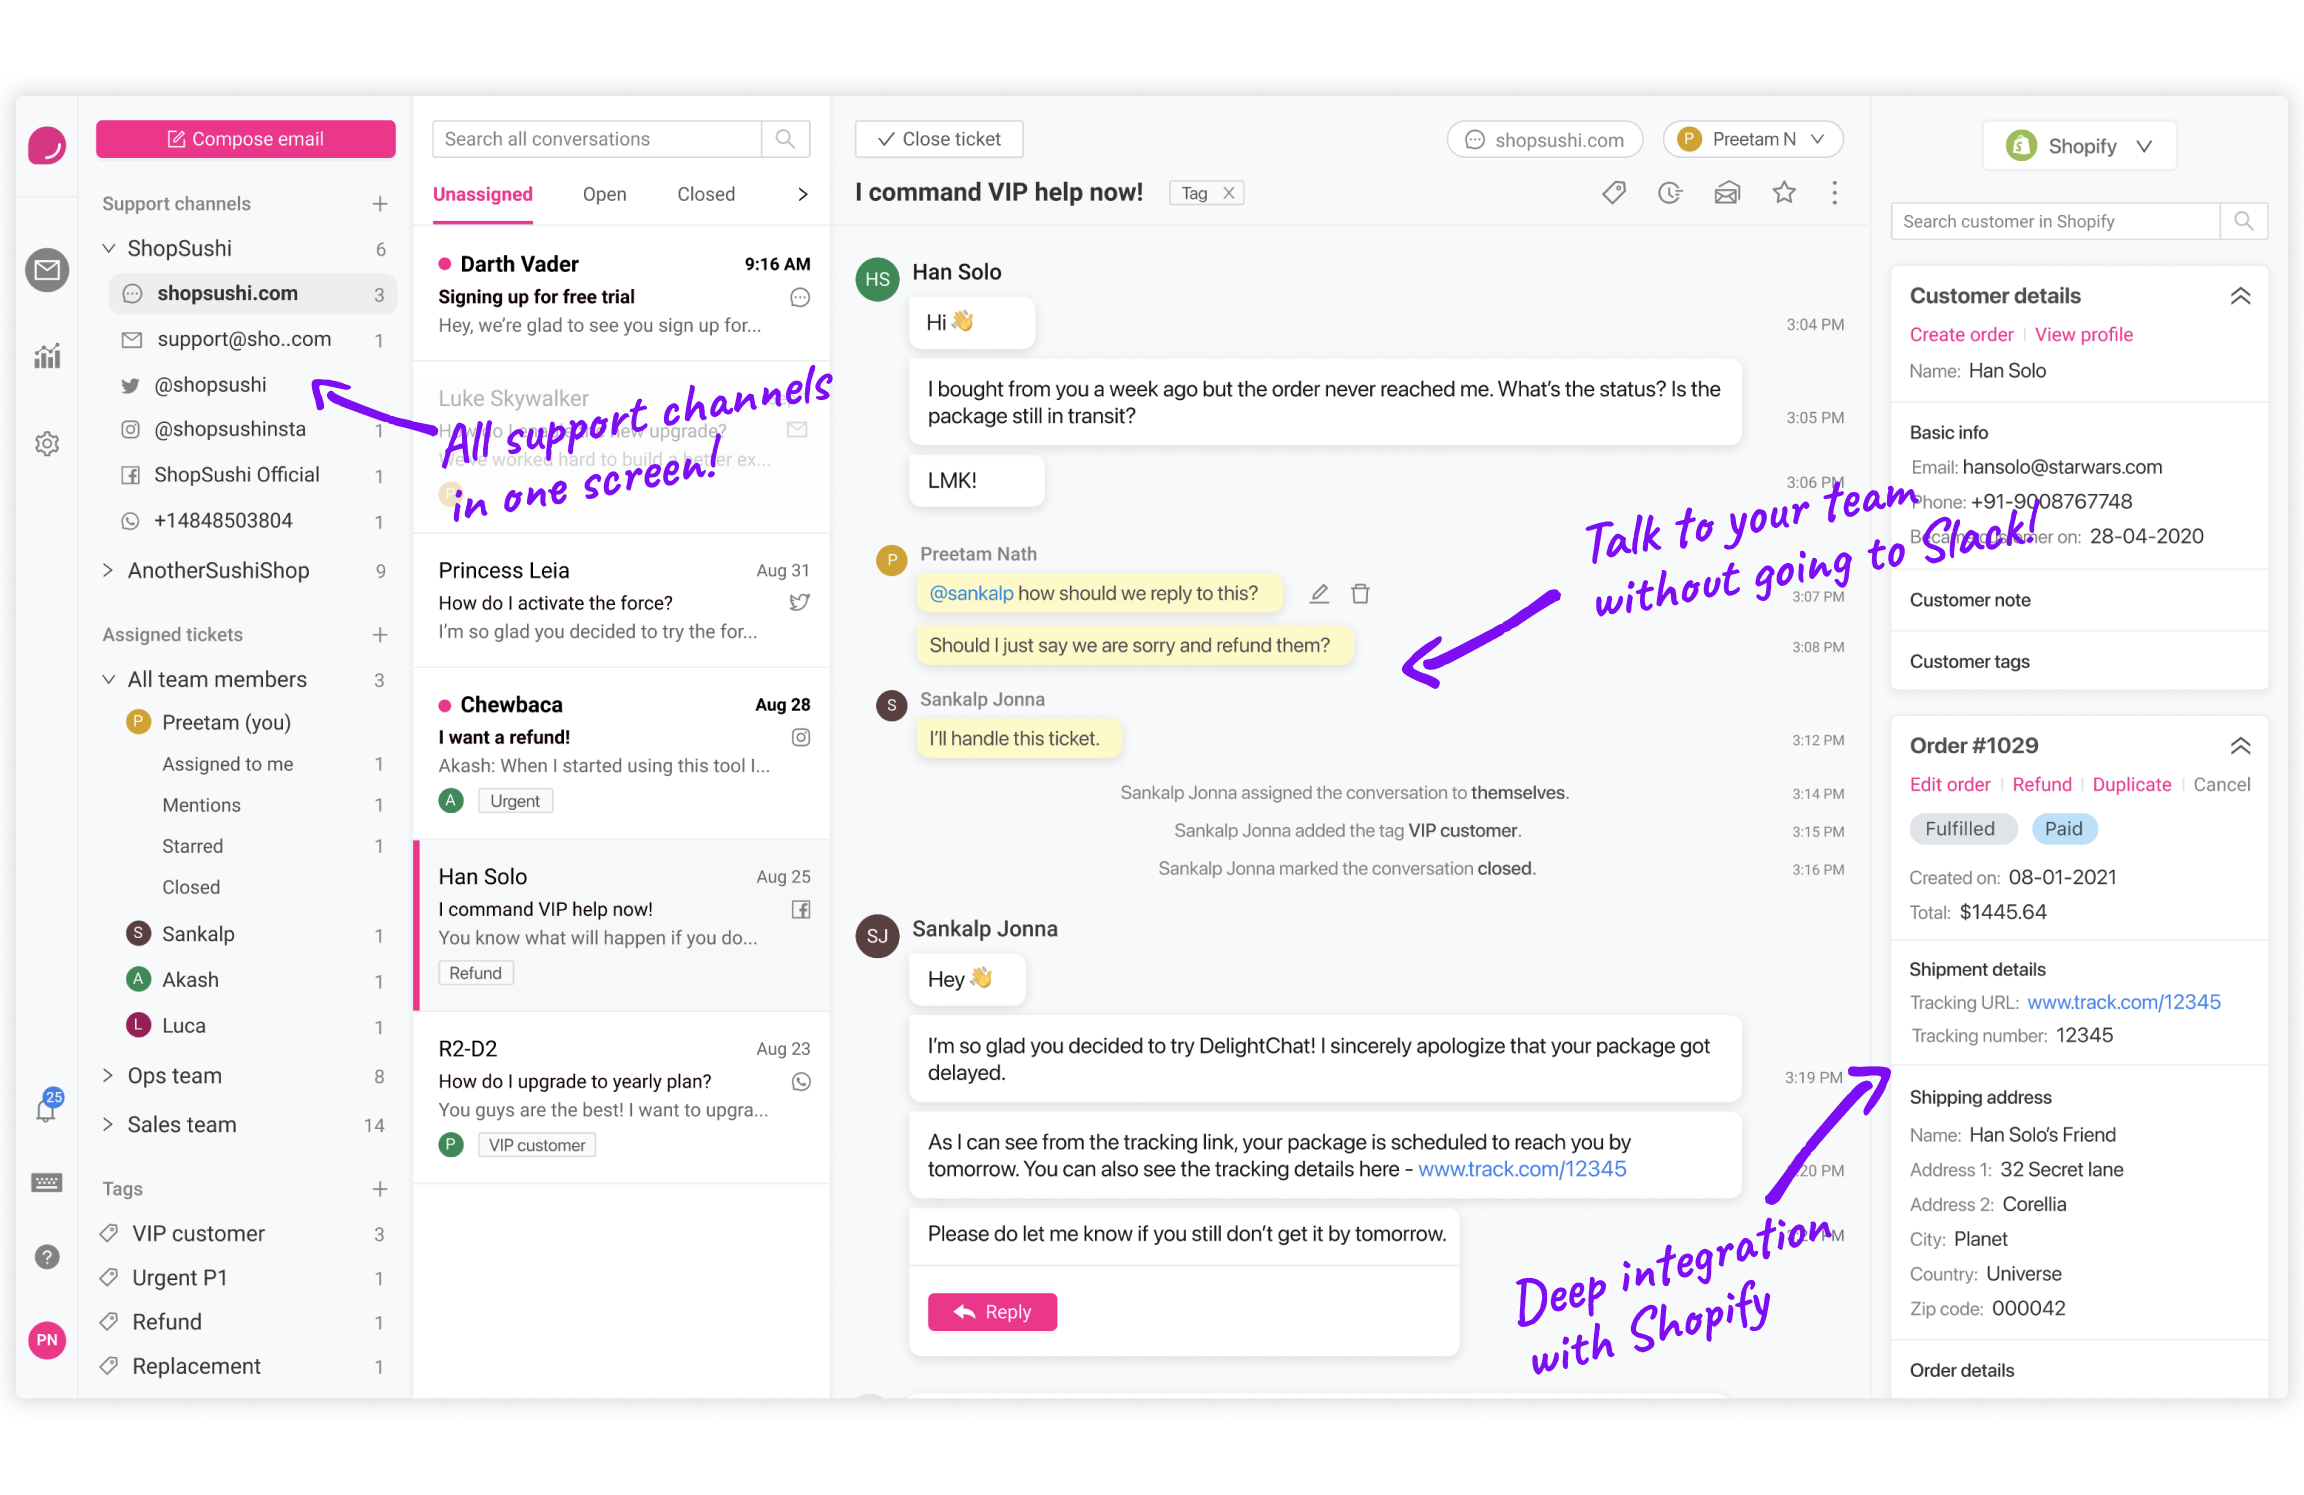This screenshot has width=2304, height=1495.
Task: Click the star/bookmark icon on ticket
Action: (x=1785, y=193)
